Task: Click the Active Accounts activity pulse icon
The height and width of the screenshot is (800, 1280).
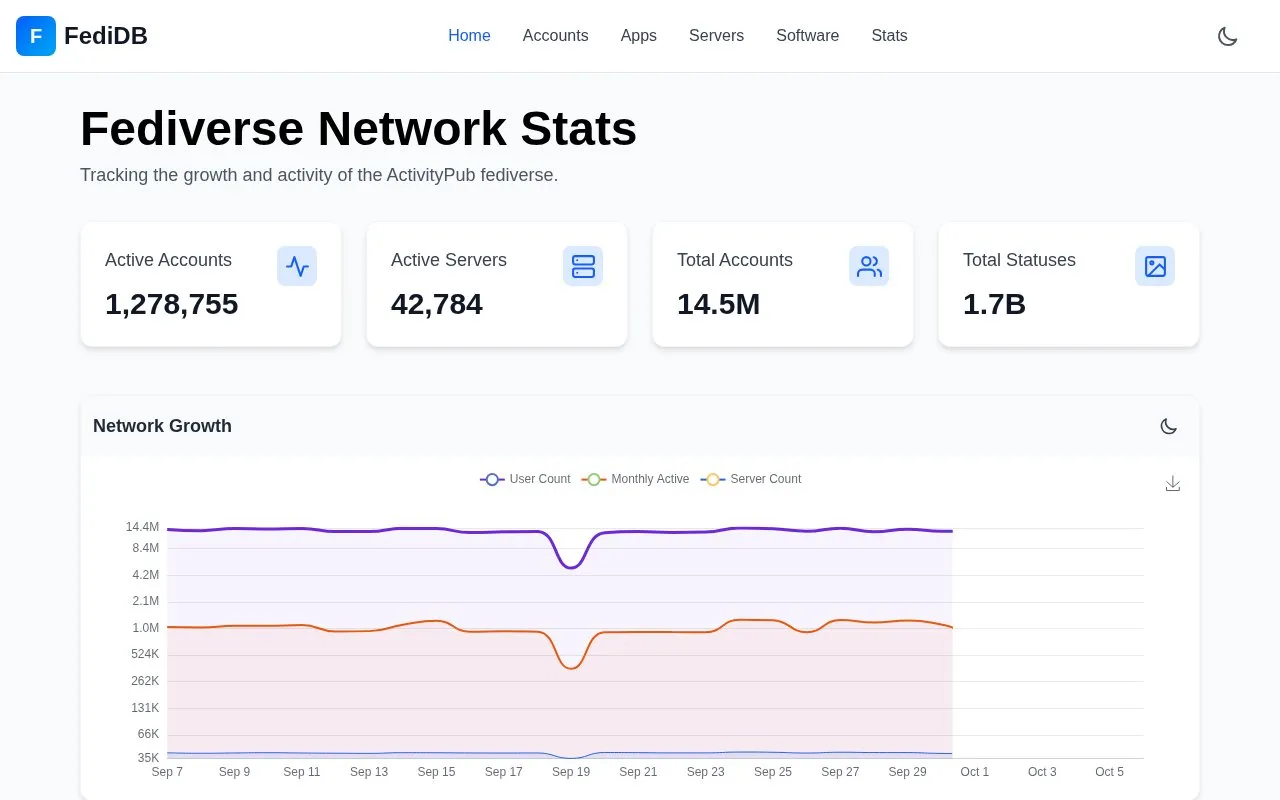Action: [x=297, y=266]
